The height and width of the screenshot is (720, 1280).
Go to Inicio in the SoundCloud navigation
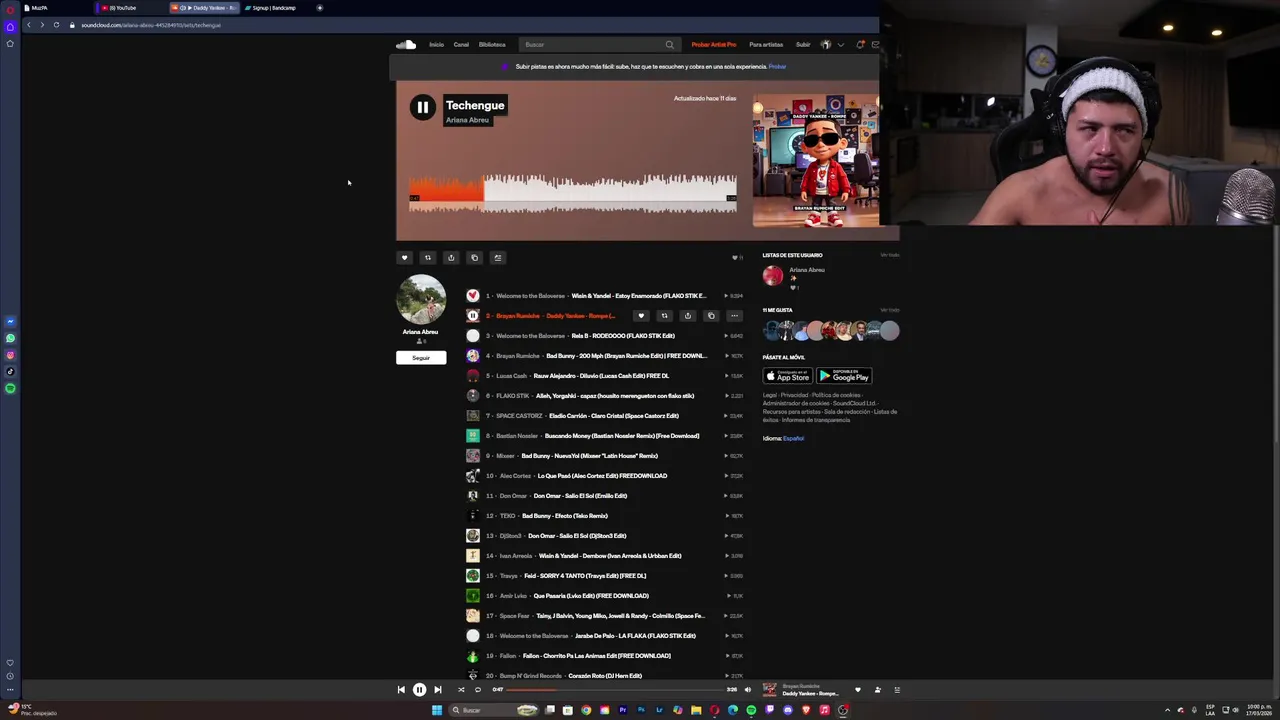pyautogui.click(x=436, y=44)
